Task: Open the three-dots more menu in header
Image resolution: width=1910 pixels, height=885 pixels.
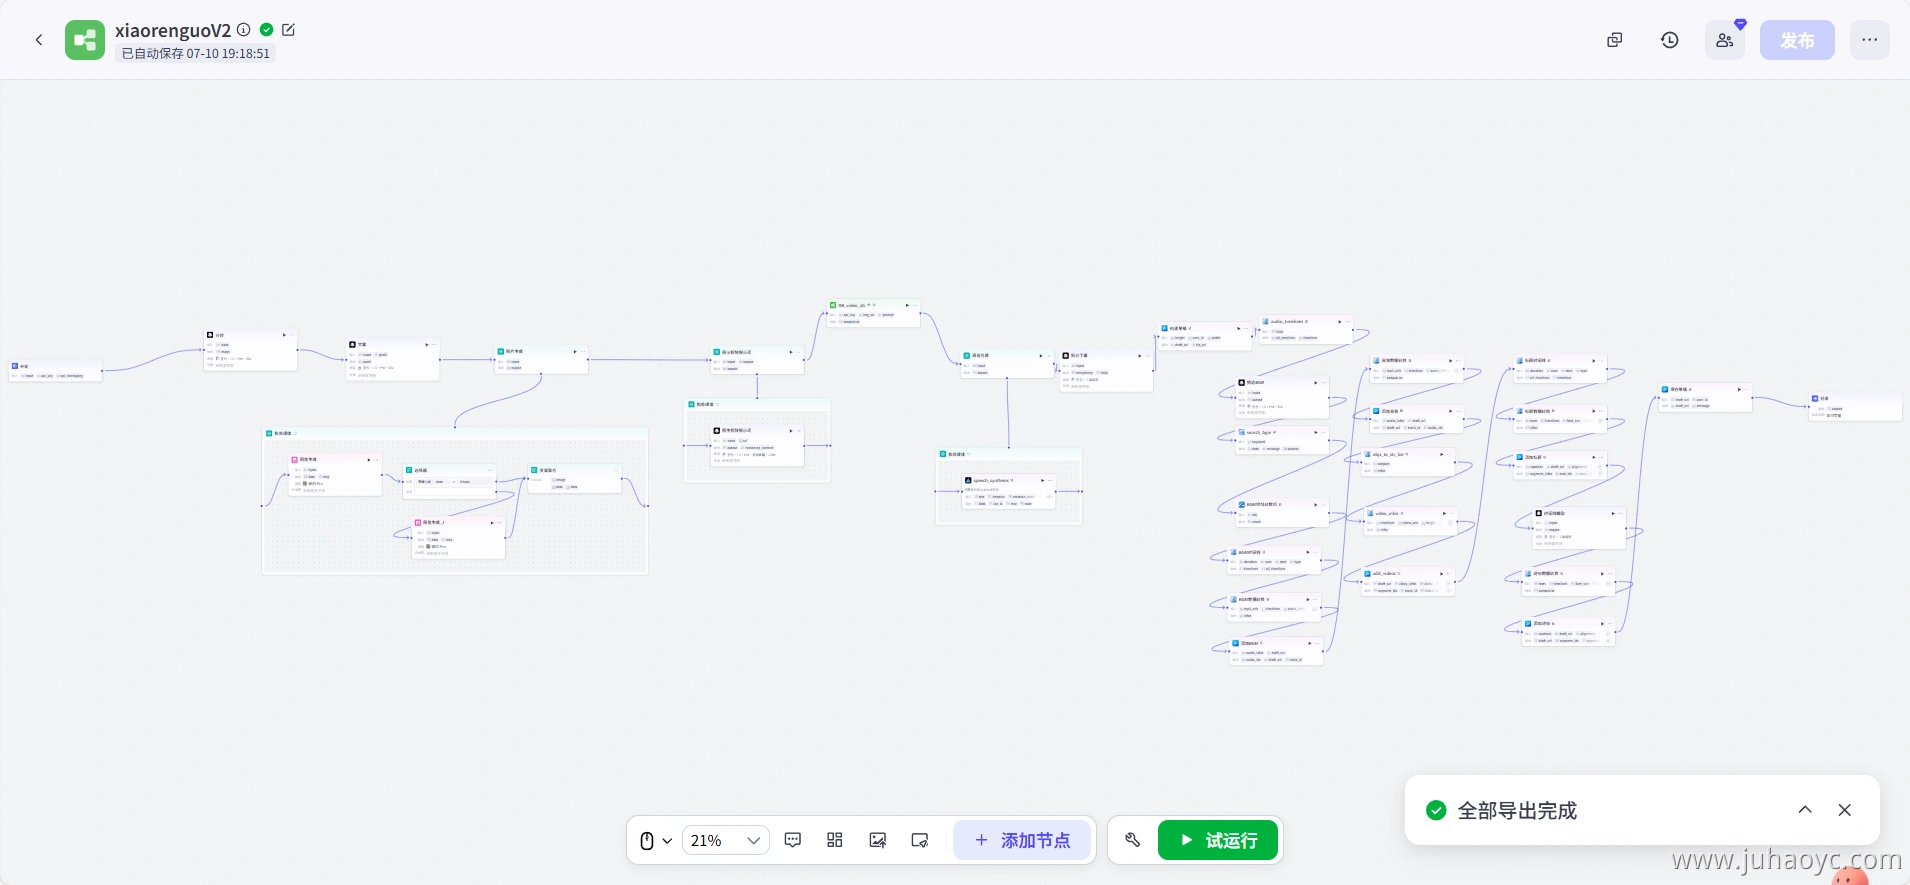Action: point(1869,40)
